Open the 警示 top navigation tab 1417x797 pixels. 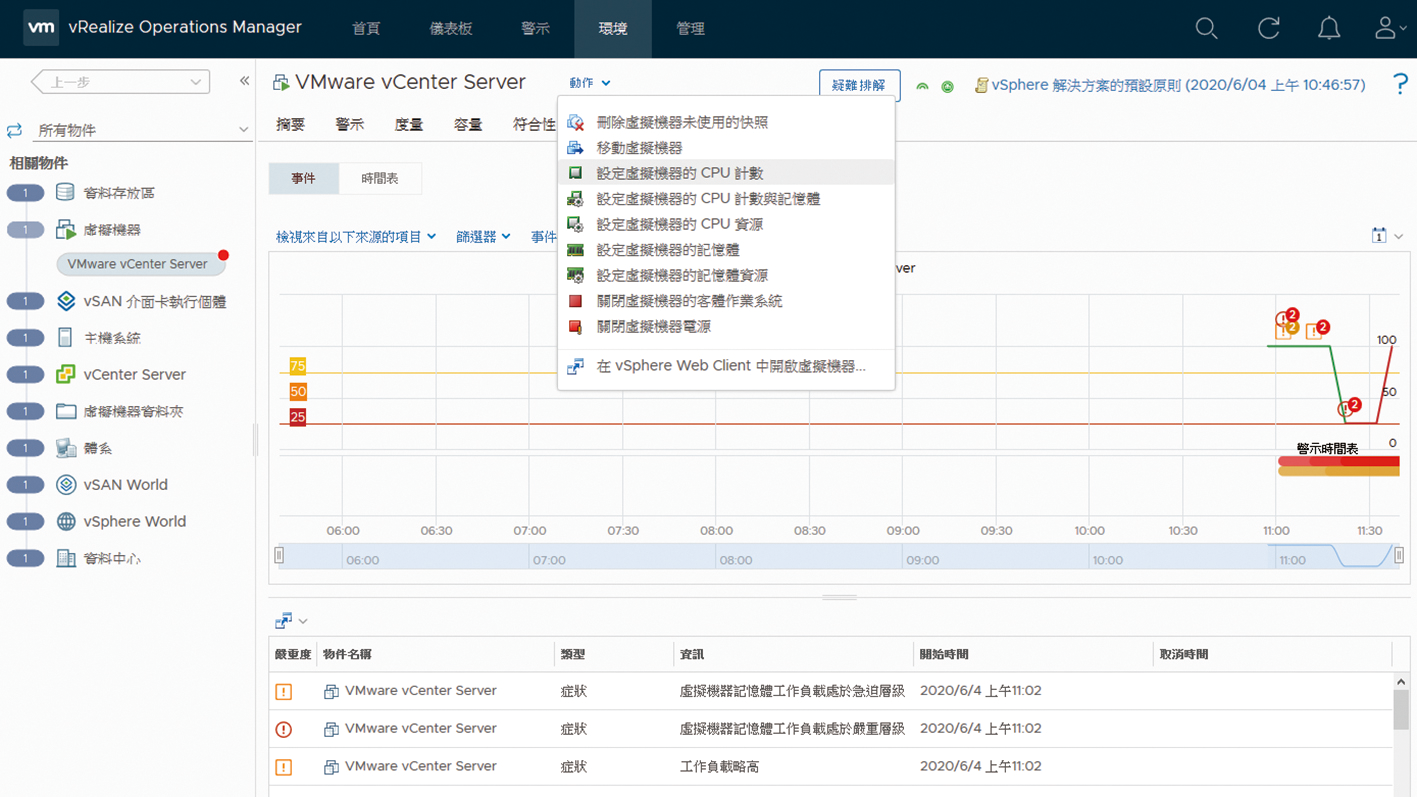point(535,29)
